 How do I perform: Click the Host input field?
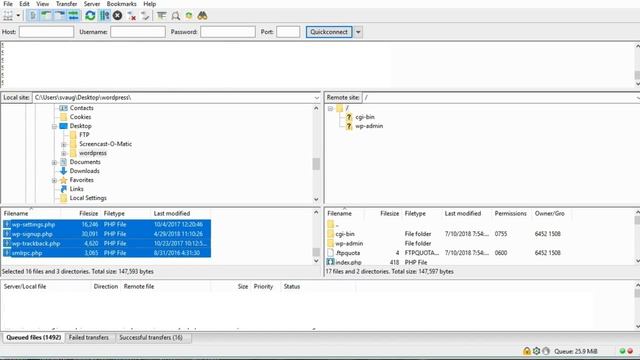pos(46,32)
